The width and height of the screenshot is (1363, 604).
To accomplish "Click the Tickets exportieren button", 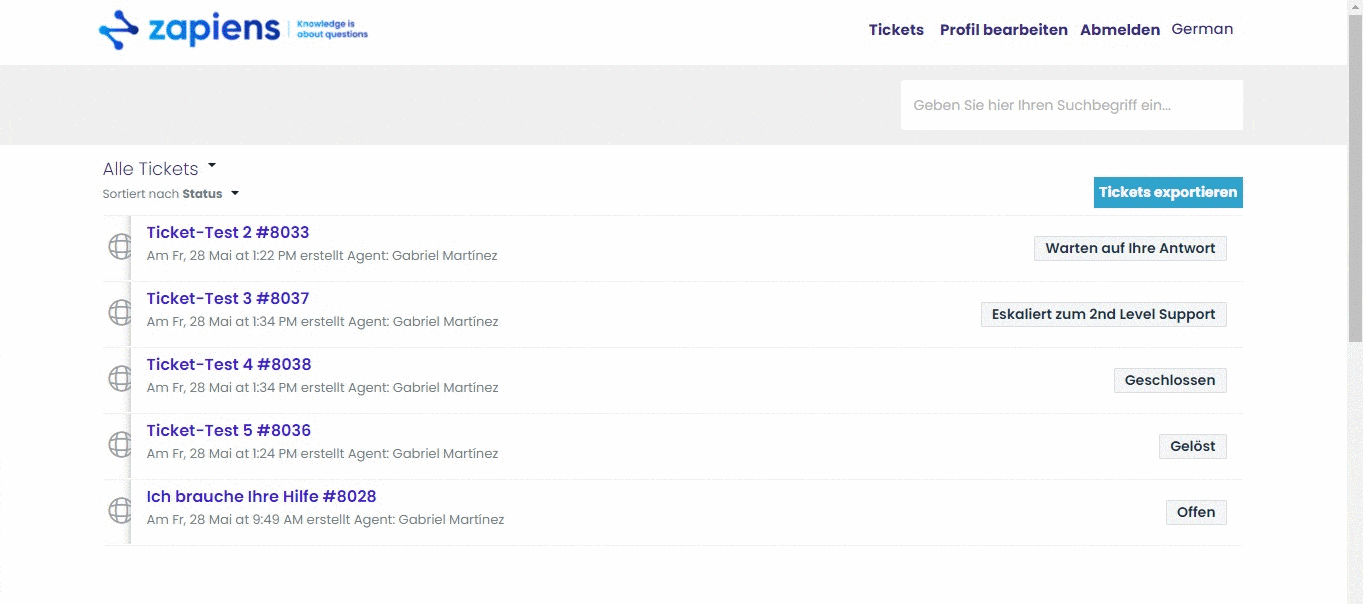I will click(1168, 192).
